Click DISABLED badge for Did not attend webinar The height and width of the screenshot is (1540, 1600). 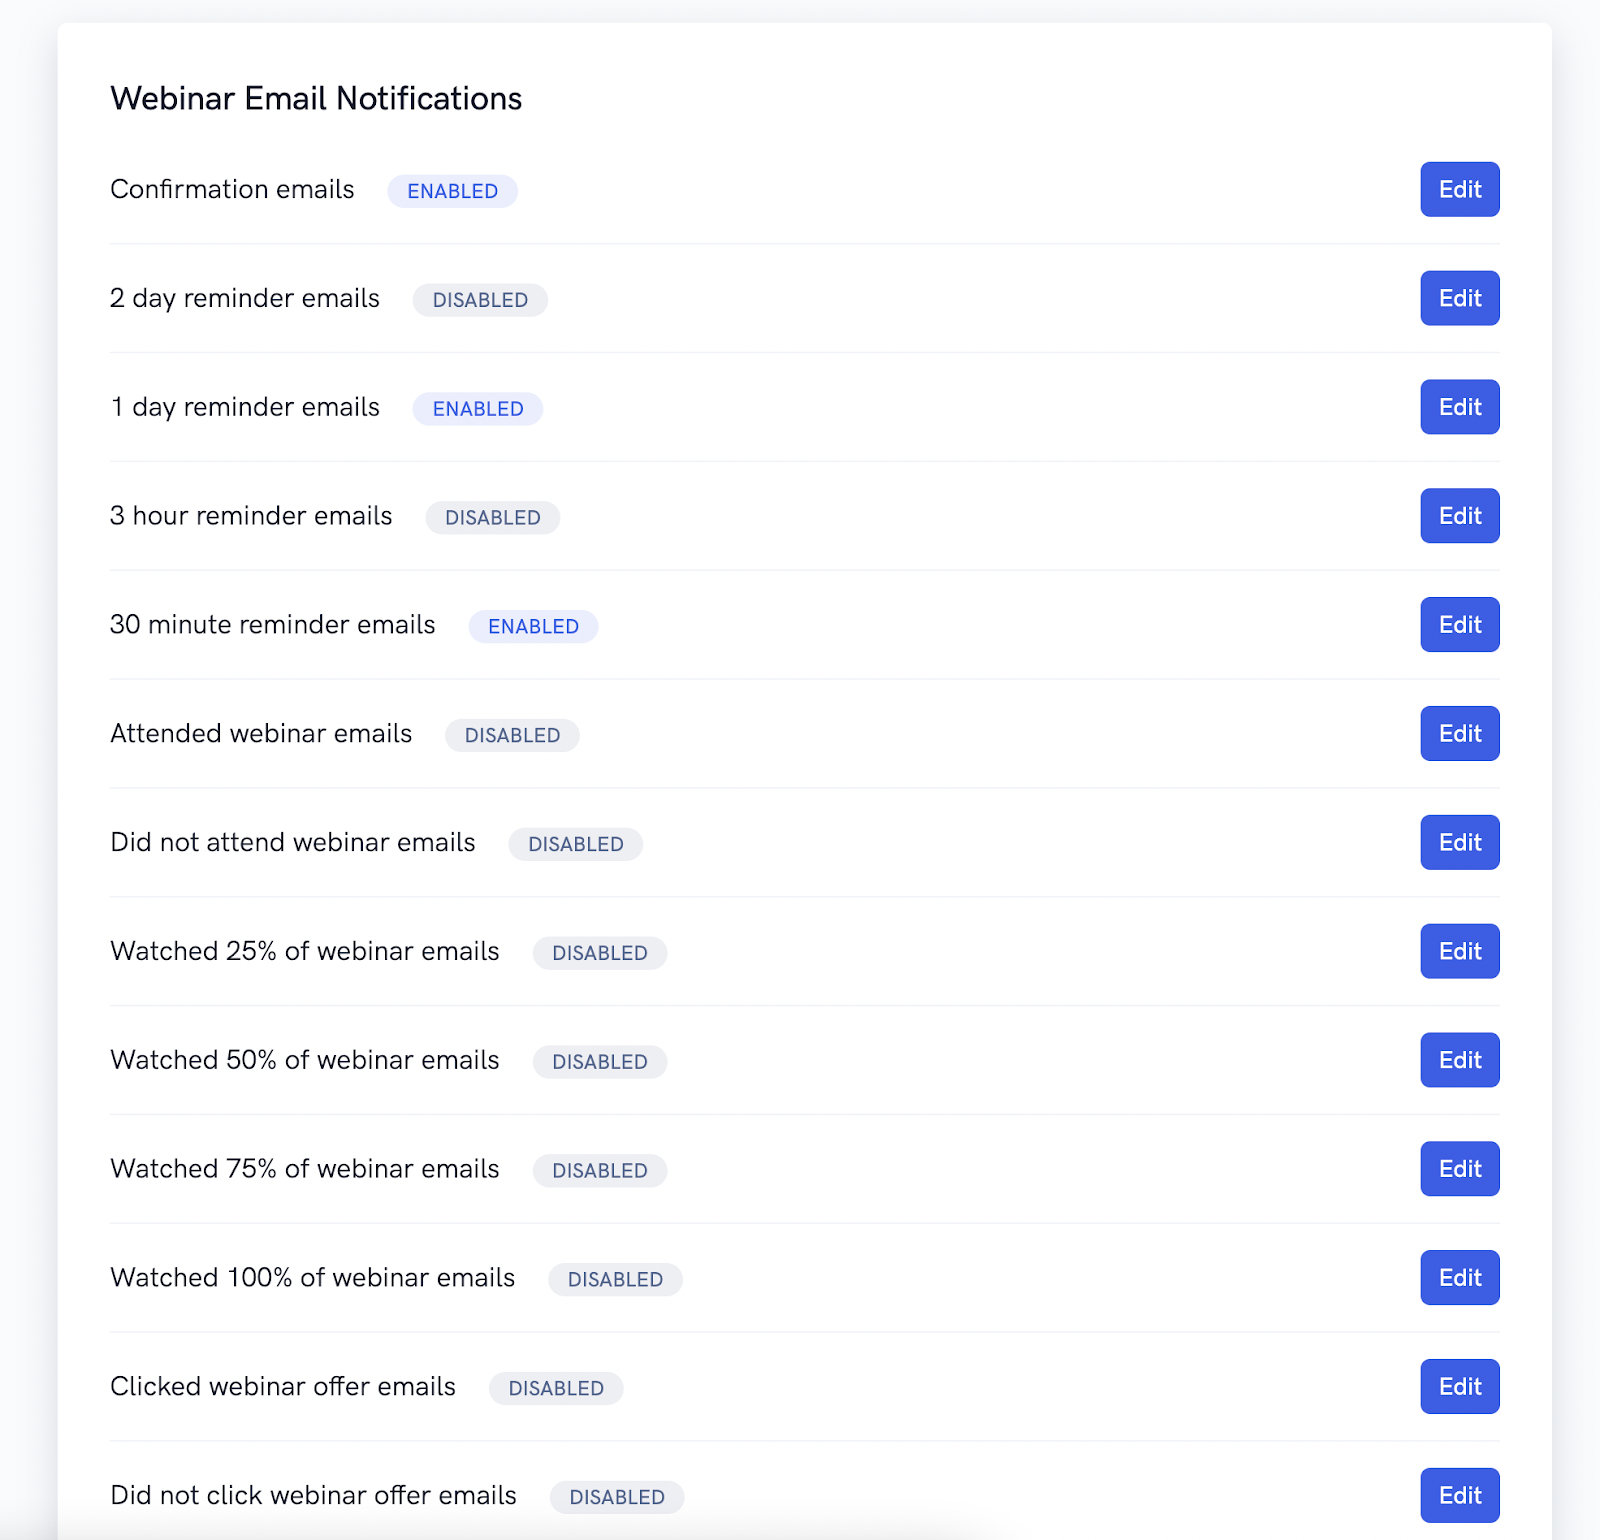[576, 845]
